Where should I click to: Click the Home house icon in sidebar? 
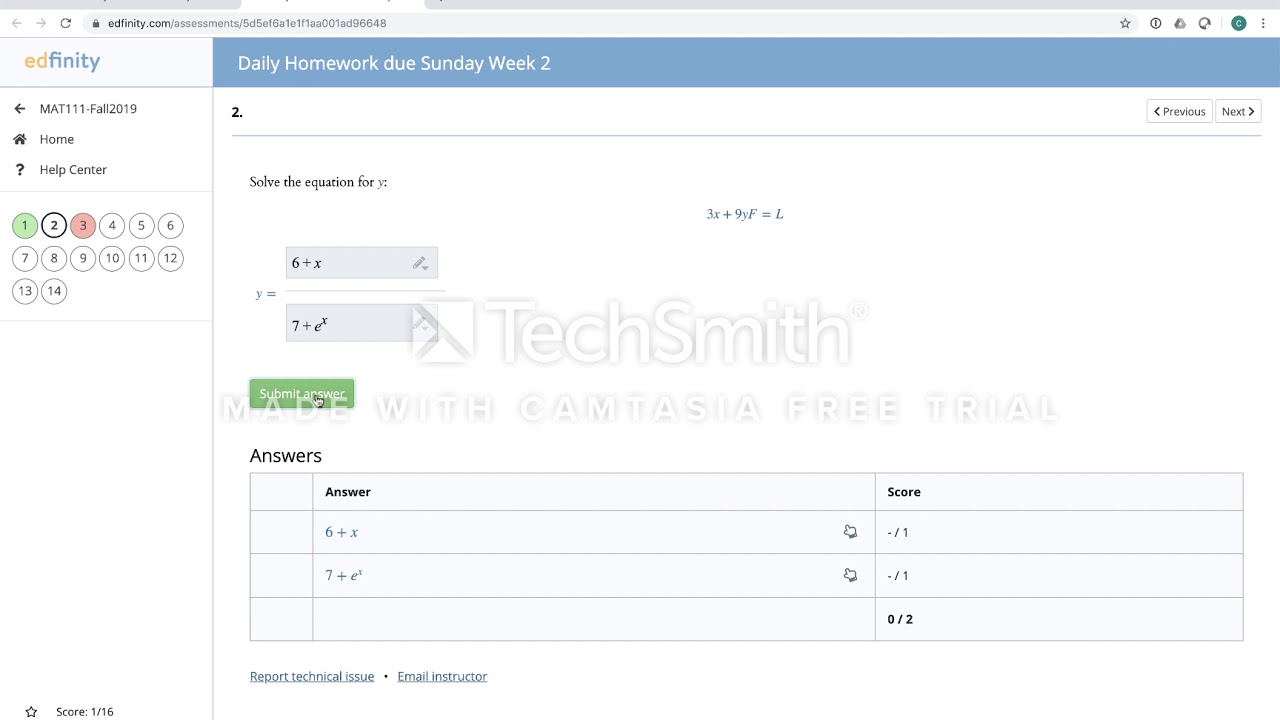point(20,139)
